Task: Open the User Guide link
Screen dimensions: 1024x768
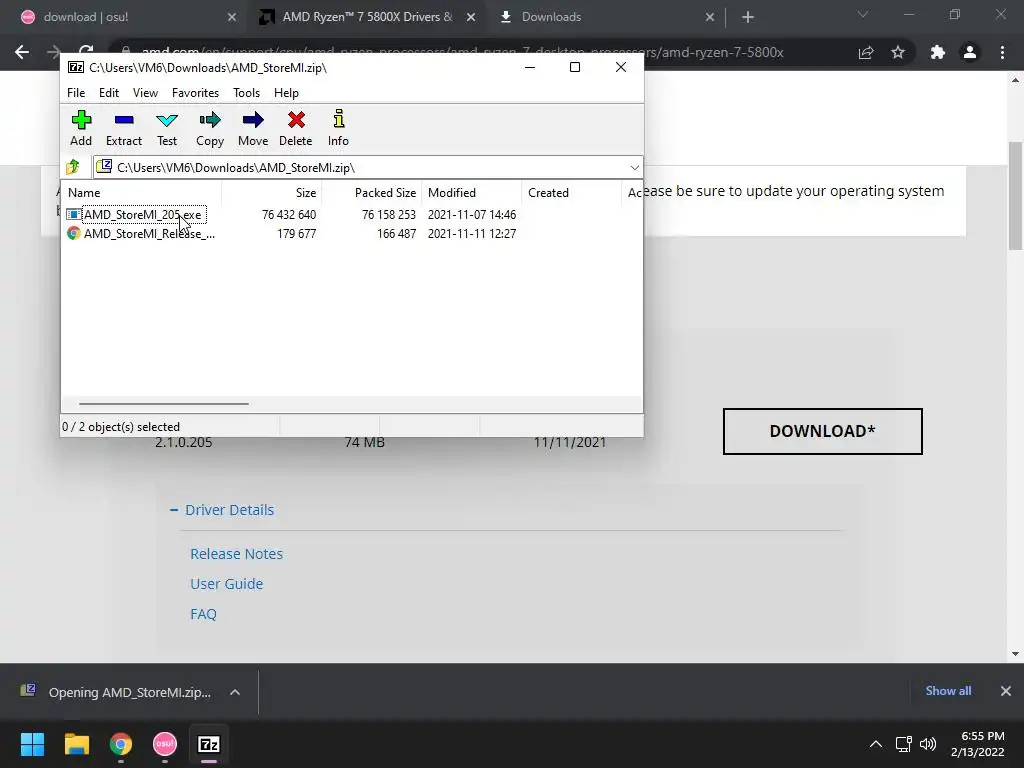Action: [227, 584]
